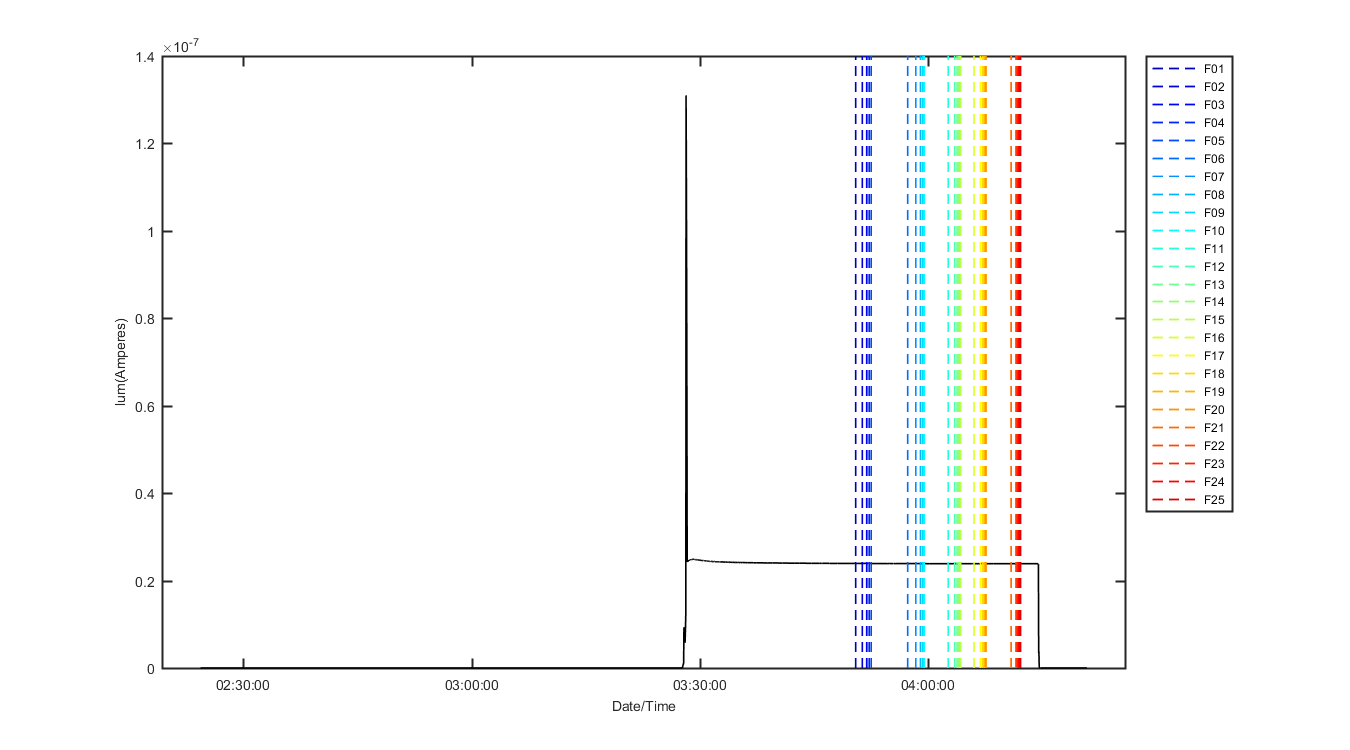Screen dimensions: 1350x750
Task: Click the 1.4 y-axis tick label
Action: [x=146, y=57]
